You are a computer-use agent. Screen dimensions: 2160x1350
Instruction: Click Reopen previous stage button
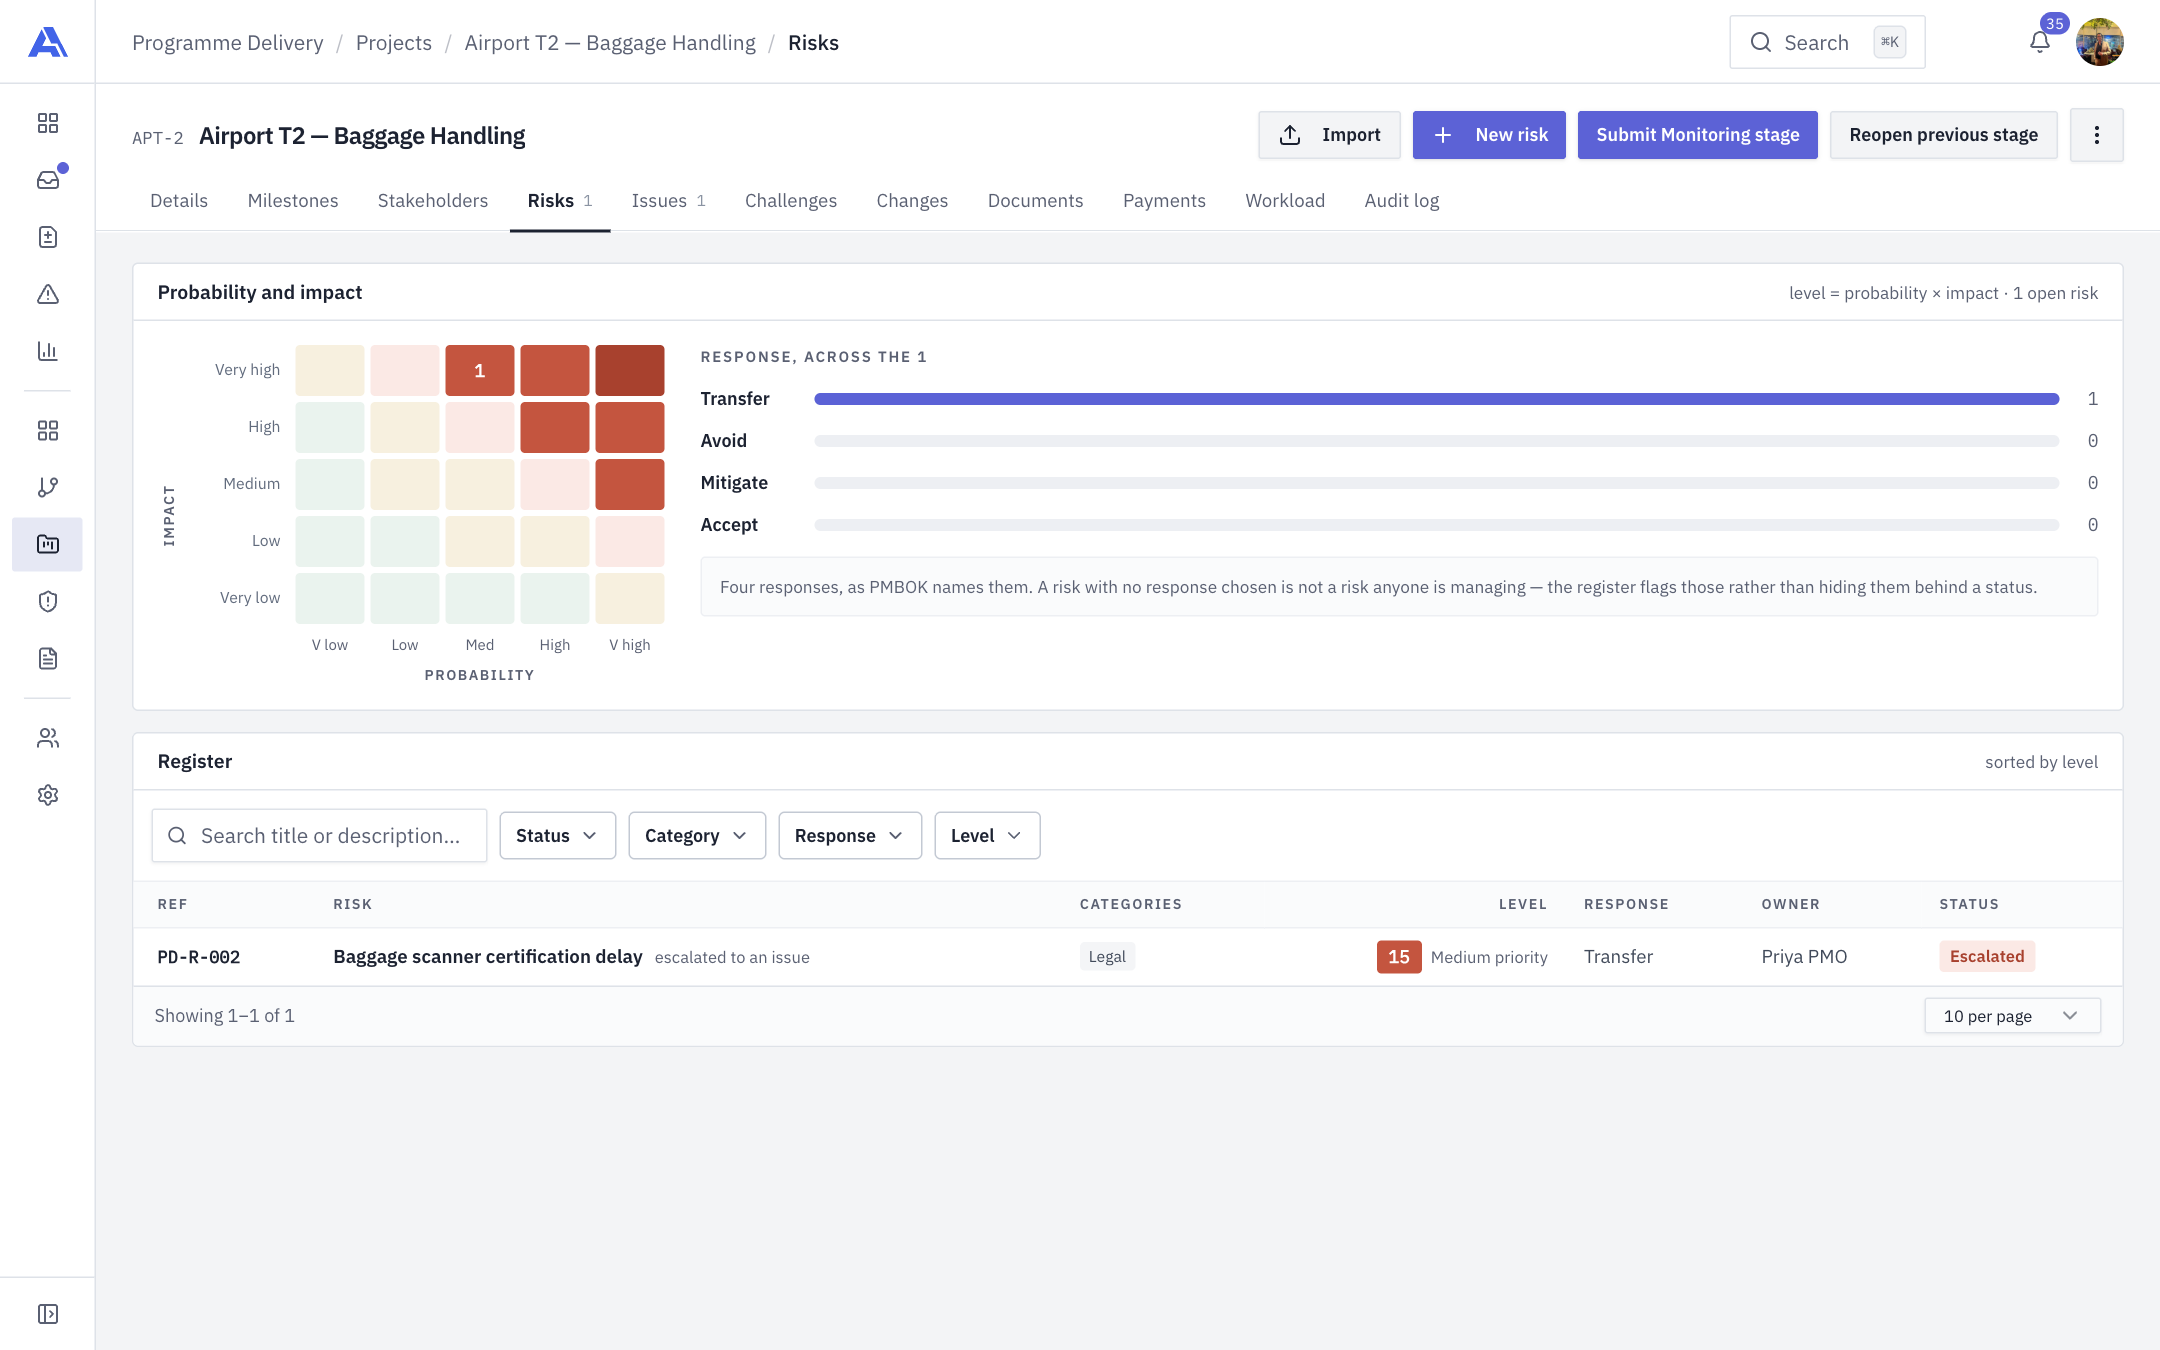[1943, 135]
